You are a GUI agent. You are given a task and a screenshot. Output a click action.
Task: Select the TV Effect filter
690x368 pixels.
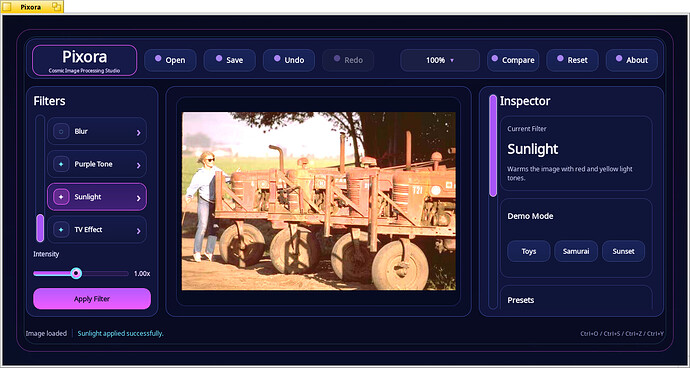tap(97, 230)
